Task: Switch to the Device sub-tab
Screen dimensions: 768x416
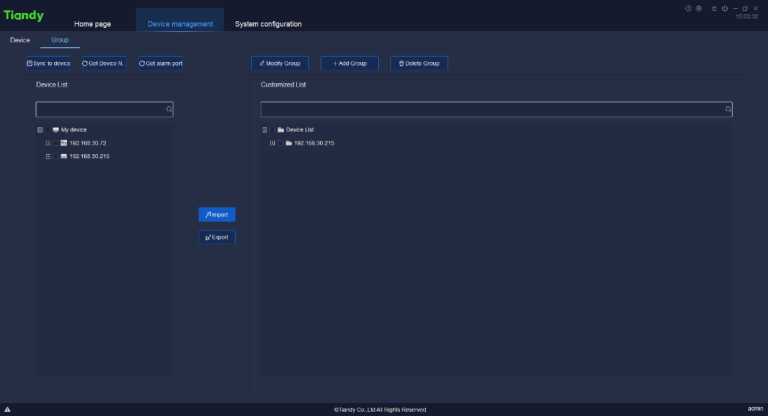Action: [x=20, y=40]
